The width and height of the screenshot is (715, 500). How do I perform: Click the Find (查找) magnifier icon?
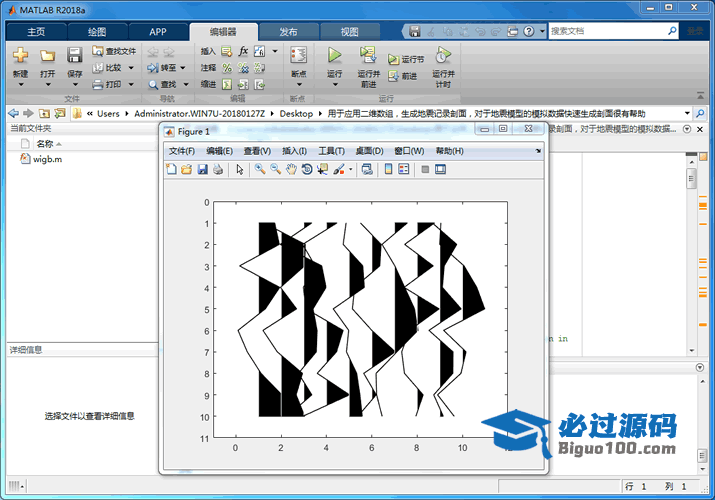coord(153,84)
